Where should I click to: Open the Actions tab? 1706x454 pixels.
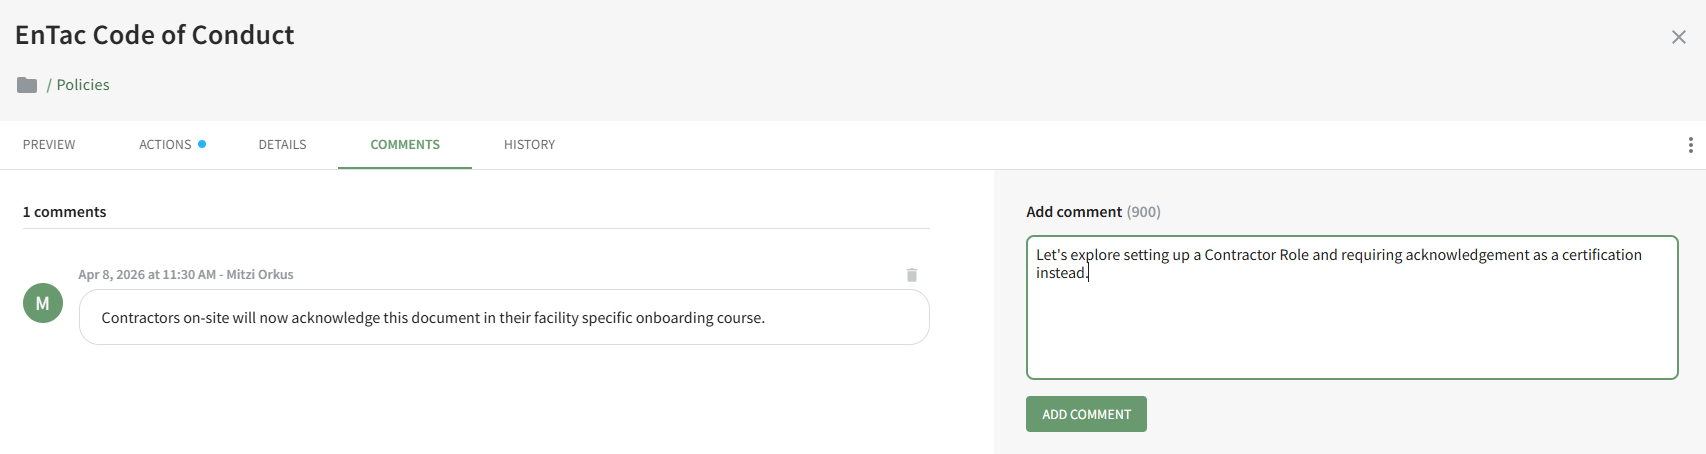[165, 145]
